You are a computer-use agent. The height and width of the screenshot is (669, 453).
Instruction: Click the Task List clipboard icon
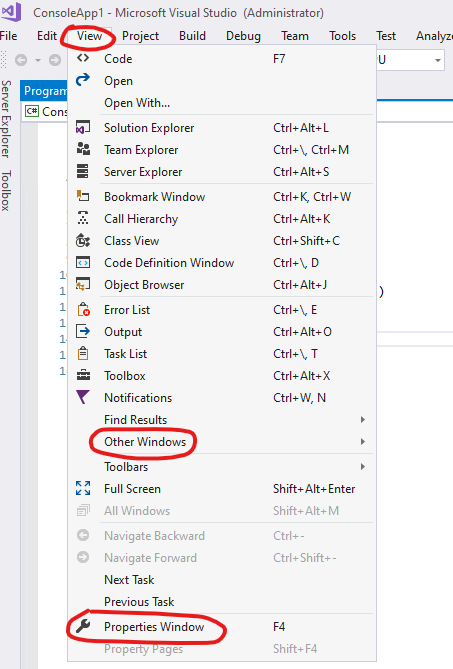83,353
